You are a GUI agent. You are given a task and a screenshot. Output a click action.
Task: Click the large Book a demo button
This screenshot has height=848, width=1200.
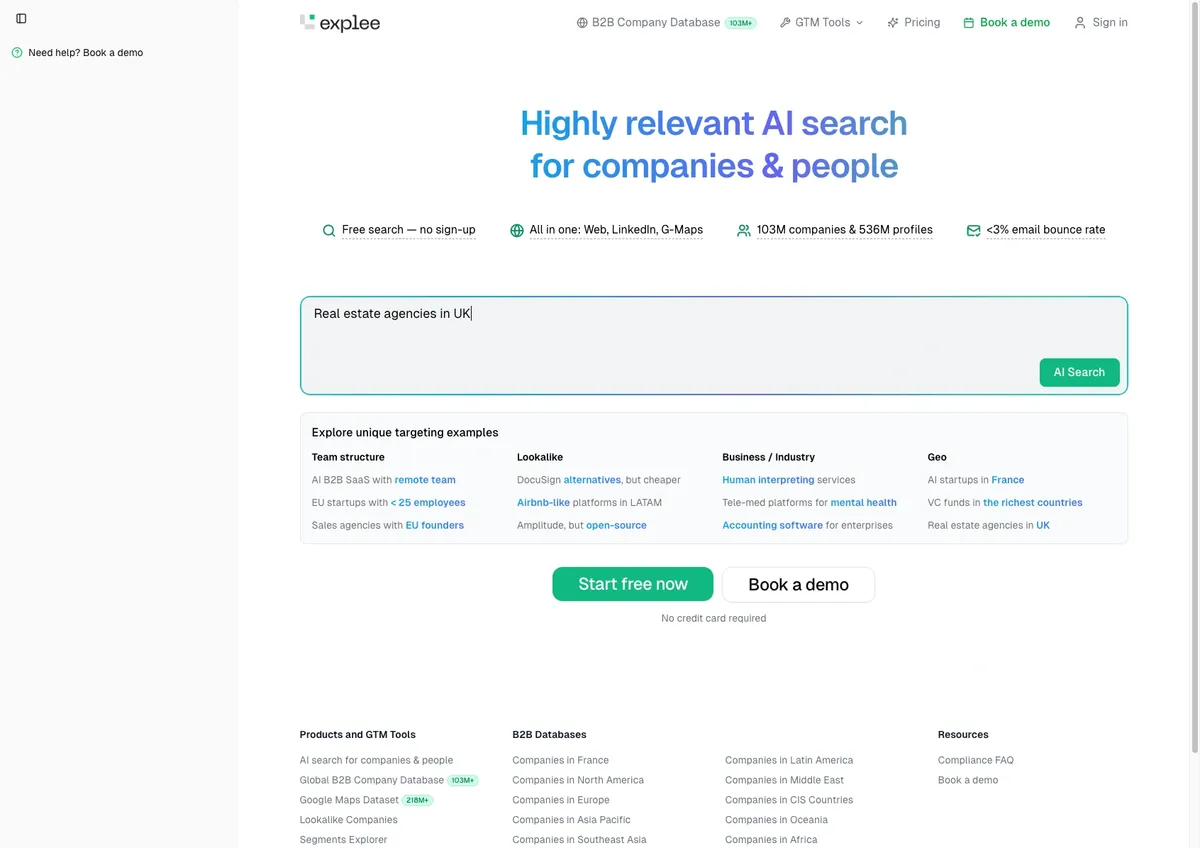798,584
